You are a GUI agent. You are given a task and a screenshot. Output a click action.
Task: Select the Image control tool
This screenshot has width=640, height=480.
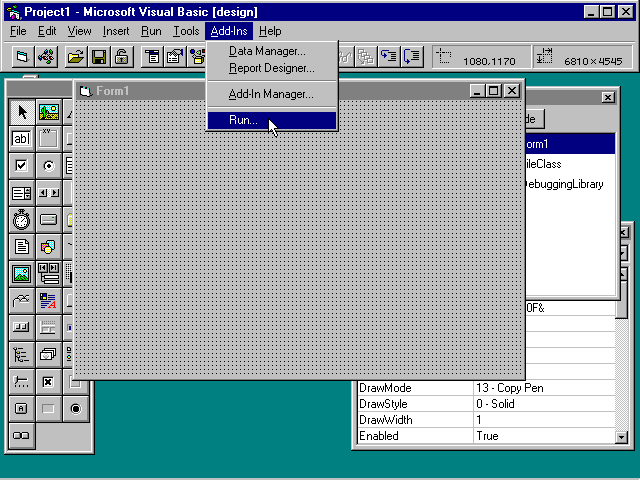click(x=21, y=273)
